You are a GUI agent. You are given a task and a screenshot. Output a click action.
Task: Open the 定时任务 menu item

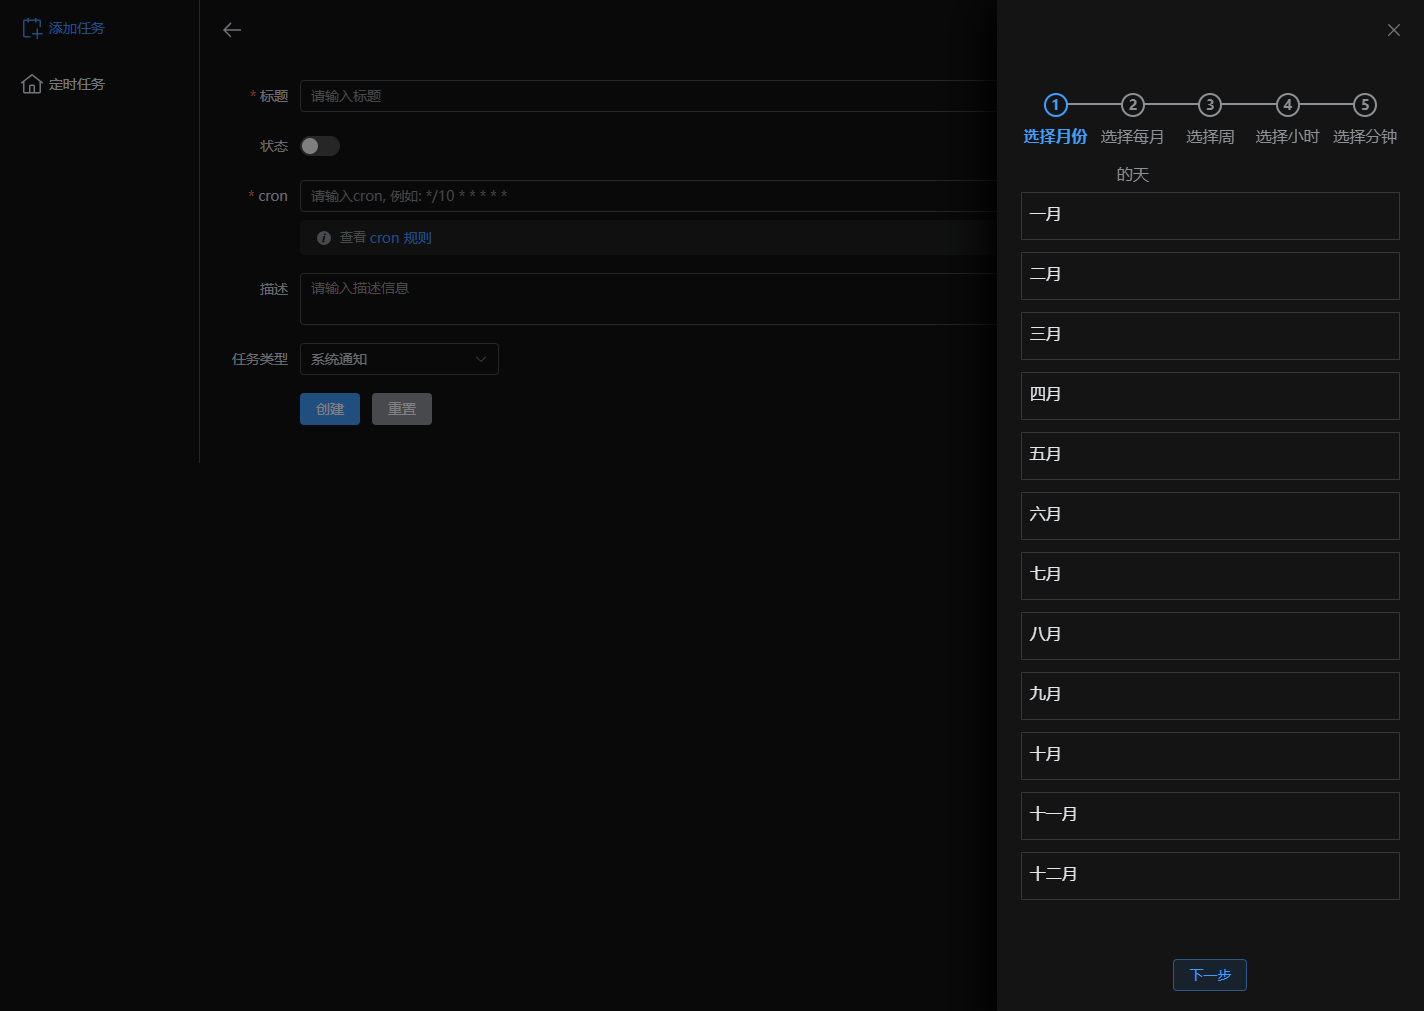click(76, 84)
